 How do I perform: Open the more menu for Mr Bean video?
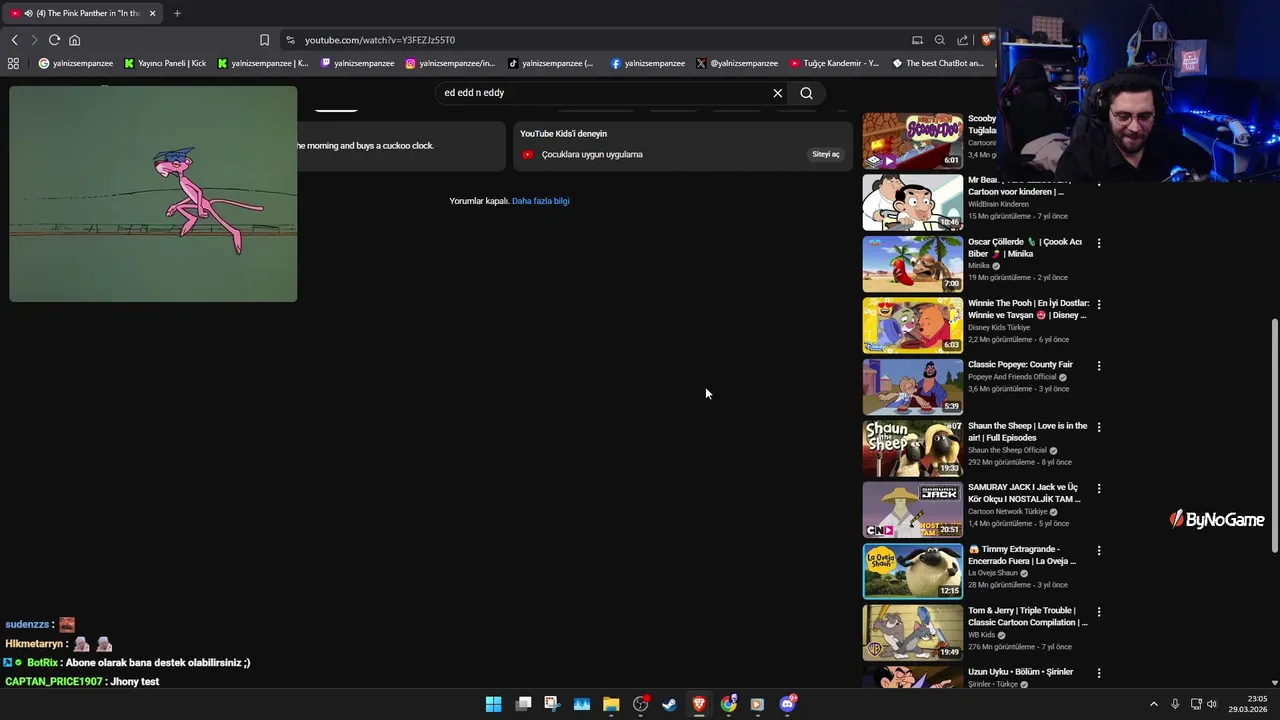1099,182
